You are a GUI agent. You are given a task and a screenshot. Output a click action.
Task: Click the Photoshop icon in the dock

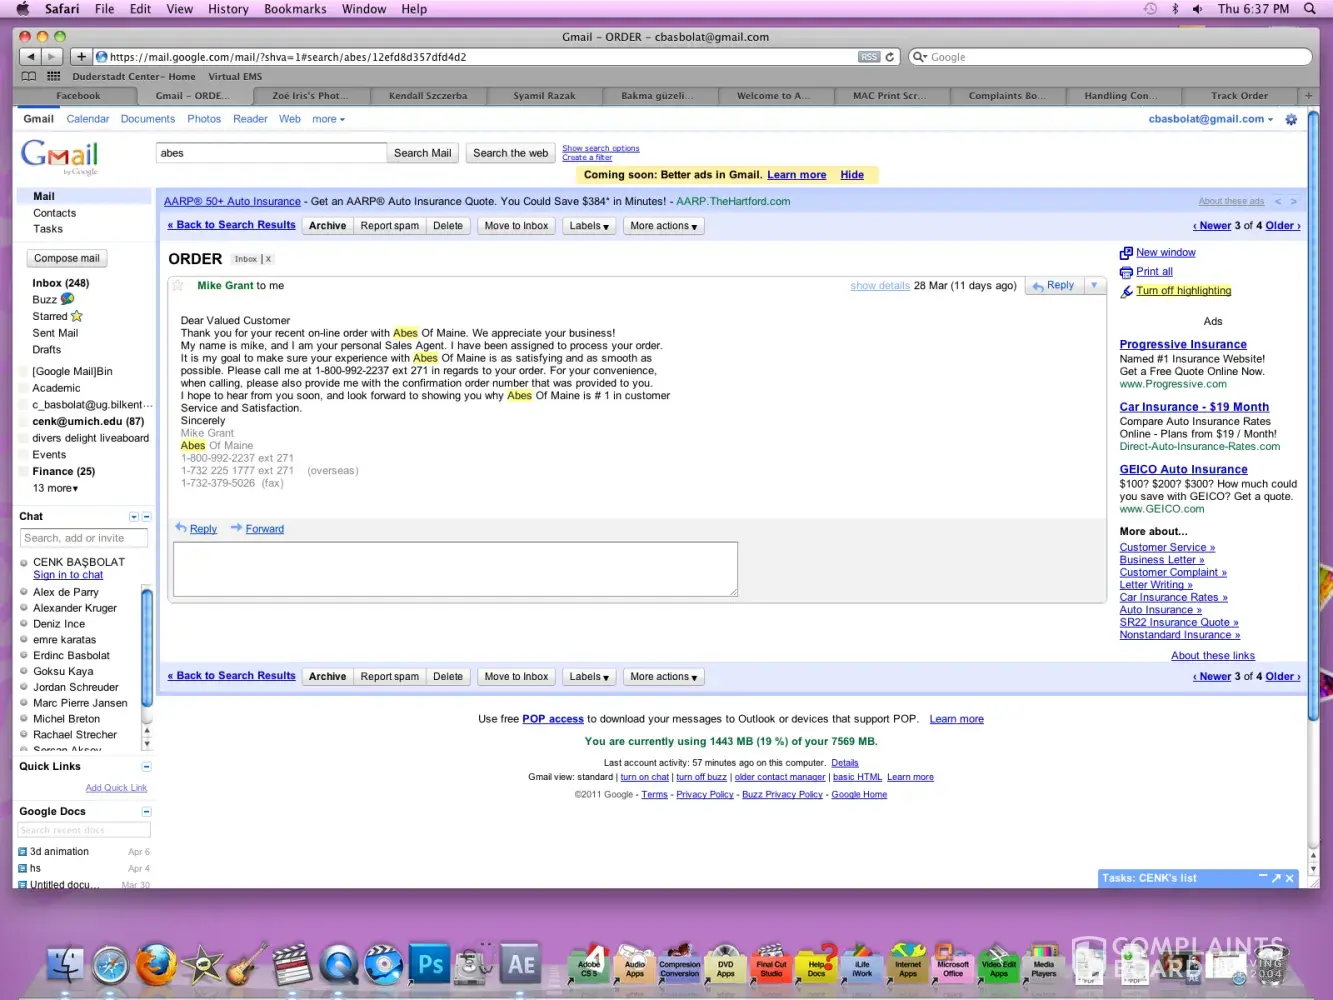[x=430, y=964]
